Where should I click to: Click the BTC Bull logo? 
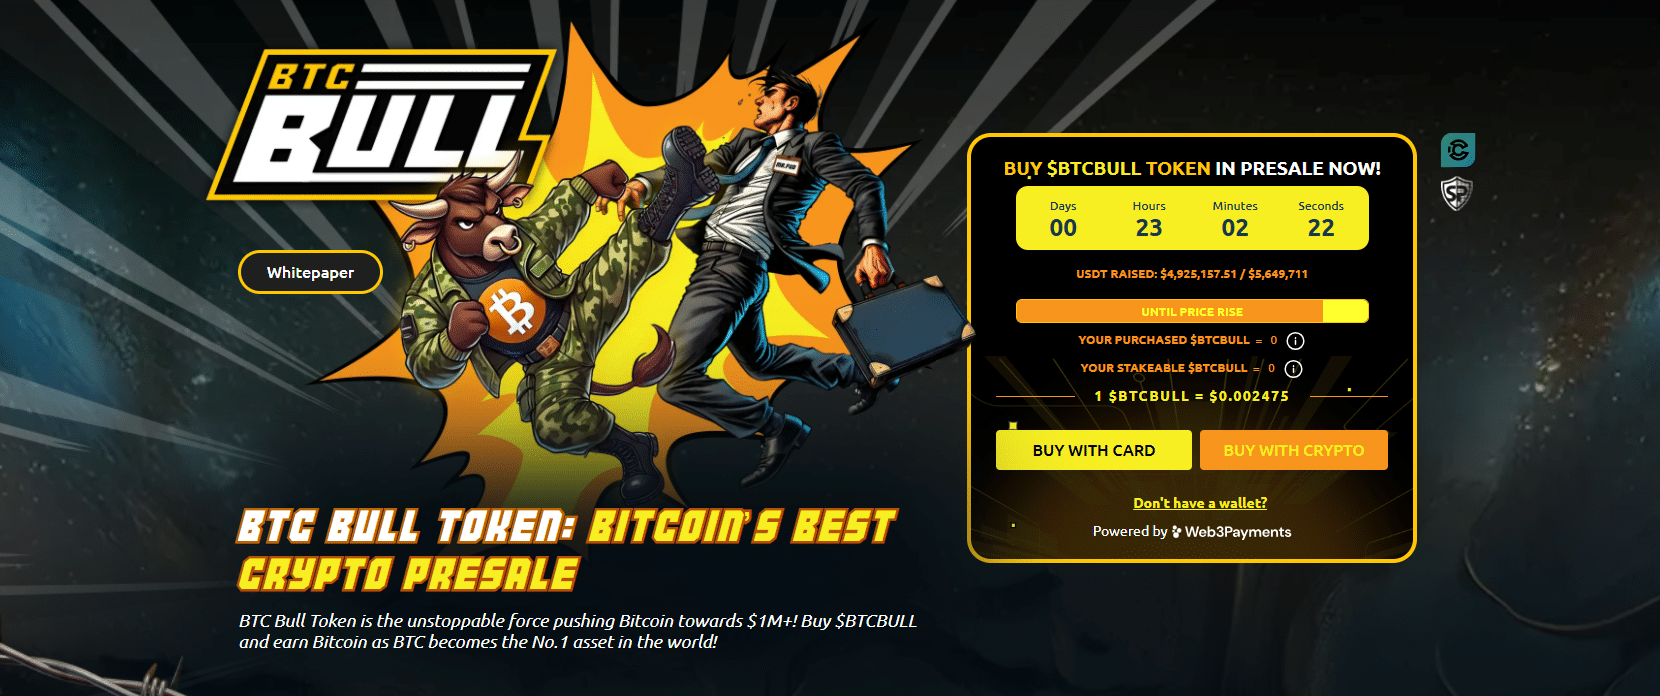point(381,124)
